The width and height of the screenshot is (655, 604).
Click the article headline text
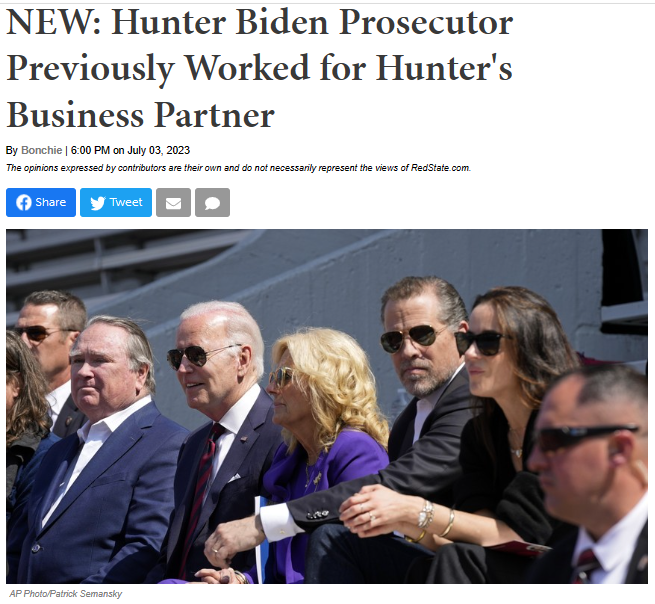pos(259,68)
